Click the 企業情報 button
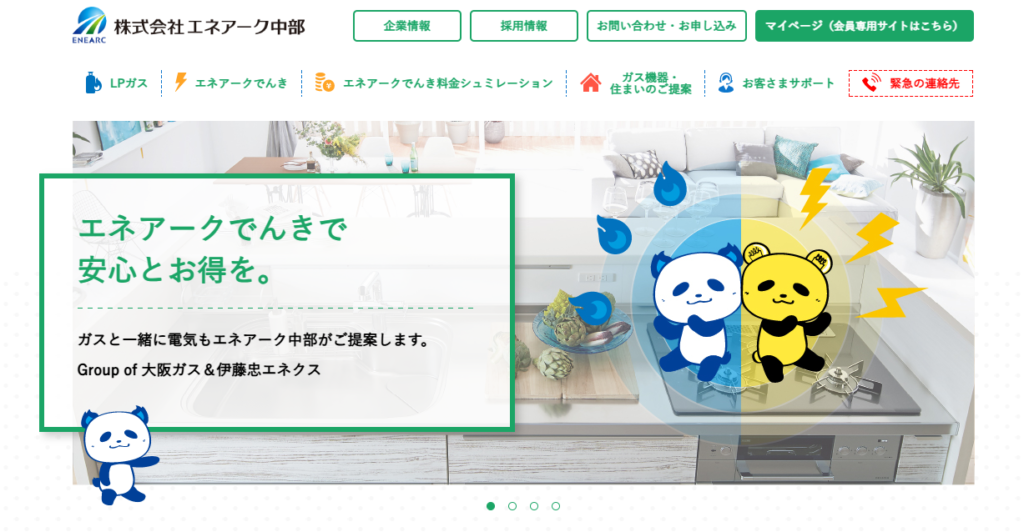Screen dimensions: 1024x532 click(x=407, y=26)
